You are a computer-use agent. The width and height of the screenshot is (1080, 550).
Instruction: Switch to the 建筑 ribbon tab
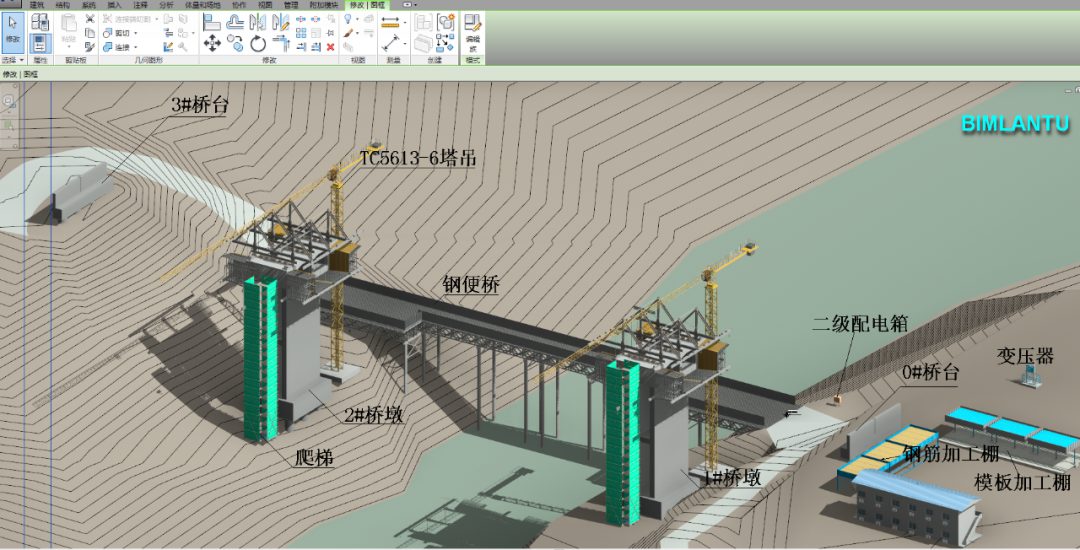click(x=37, y=5)
